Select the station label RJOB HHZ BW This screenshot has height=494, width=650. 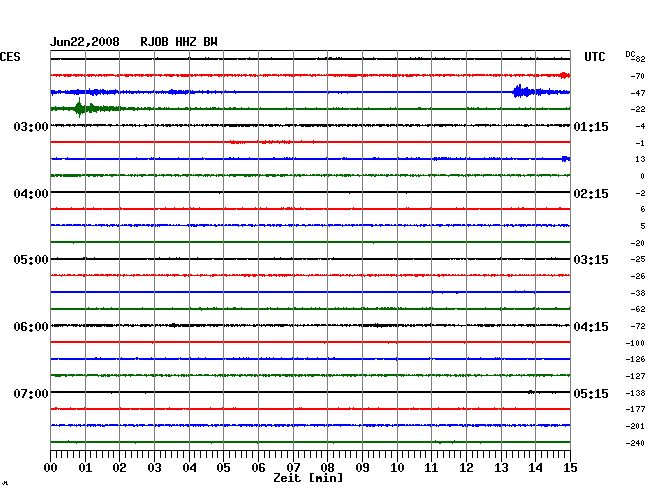pos(179,42)
